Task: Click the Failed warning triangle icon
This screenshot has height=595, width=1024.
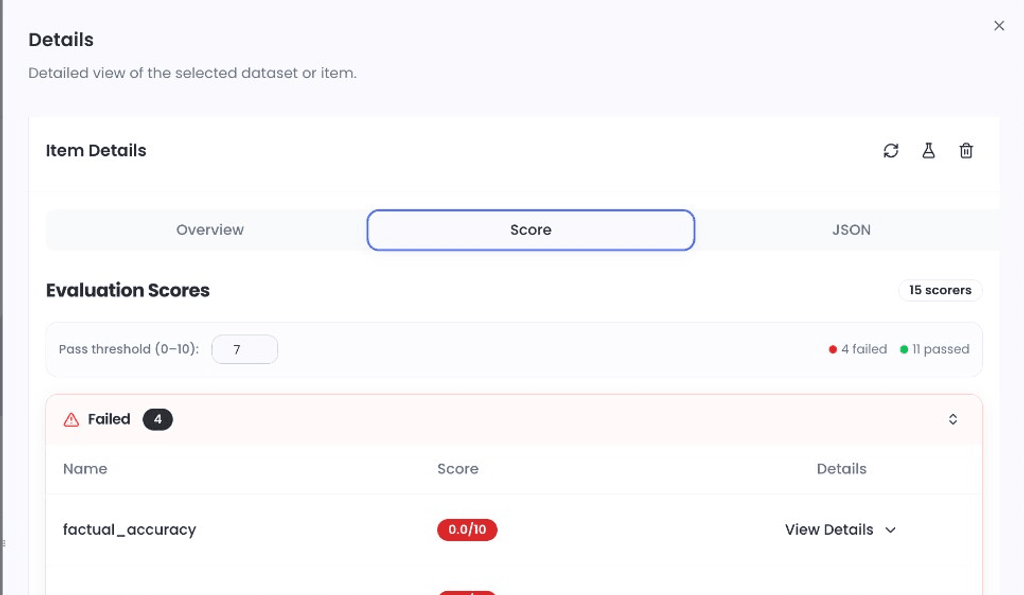Action: click(x=71, y=419)
